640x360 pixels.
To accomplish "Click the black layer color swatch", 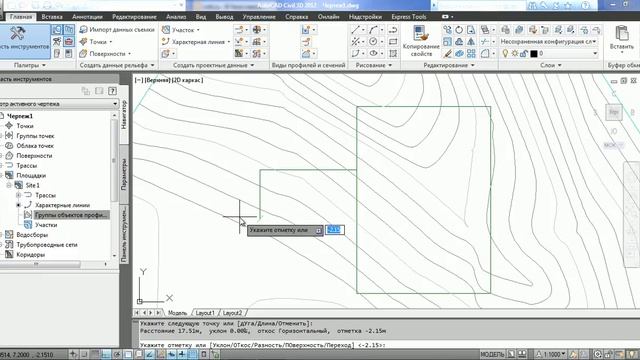I will (534, 53).
